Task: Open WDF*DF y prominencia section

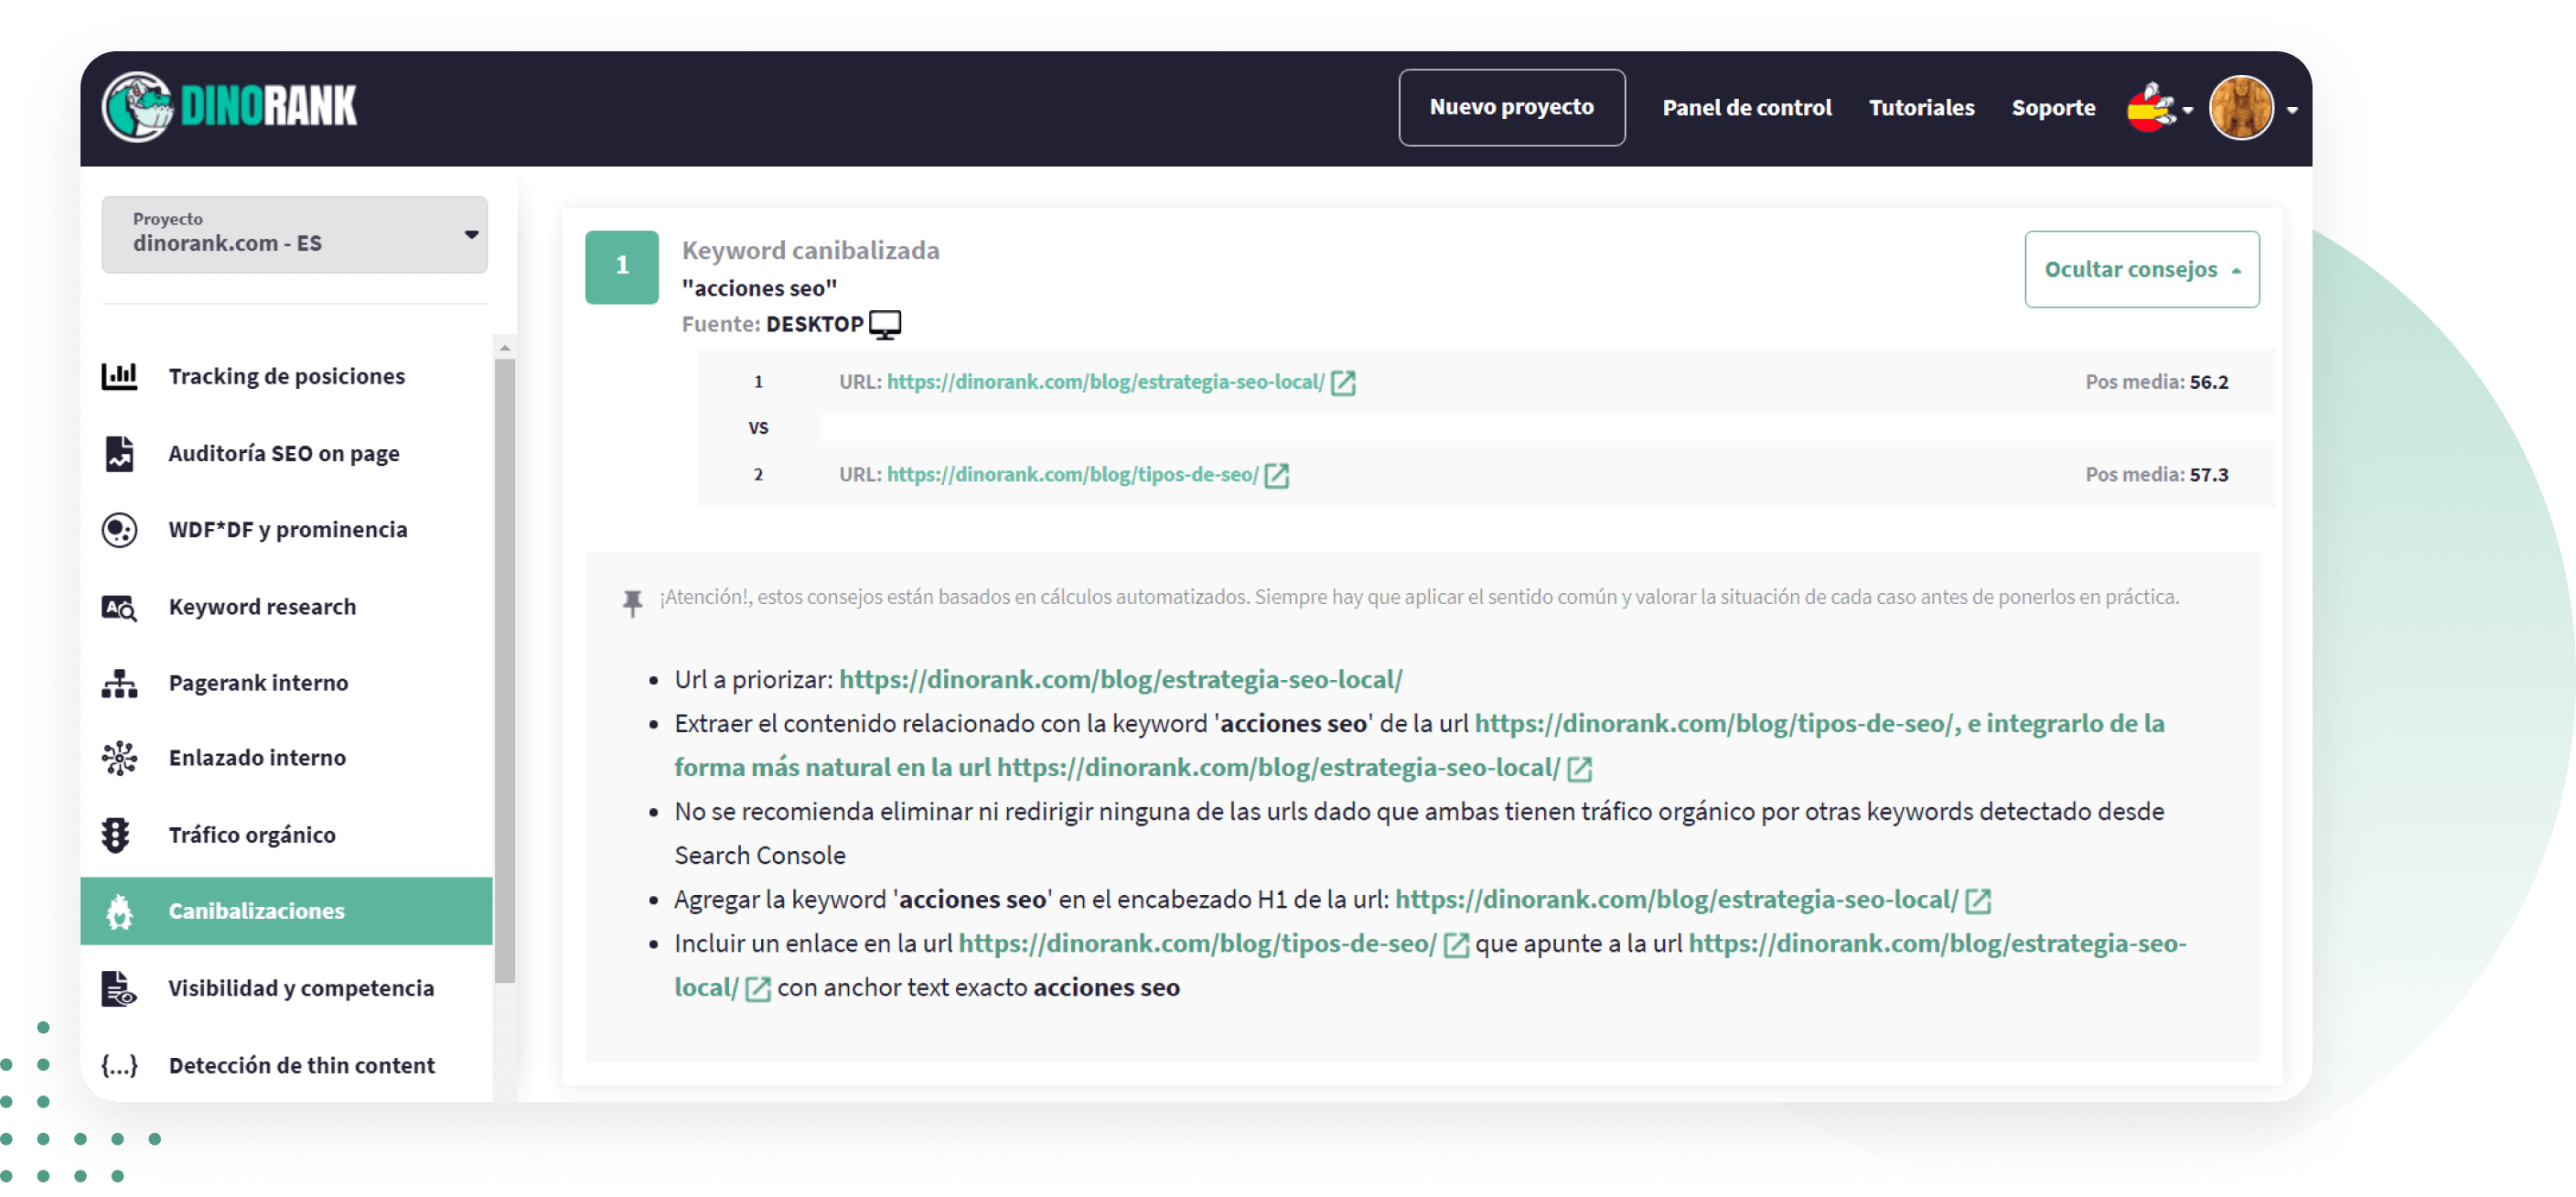Action: pos(288,530)
